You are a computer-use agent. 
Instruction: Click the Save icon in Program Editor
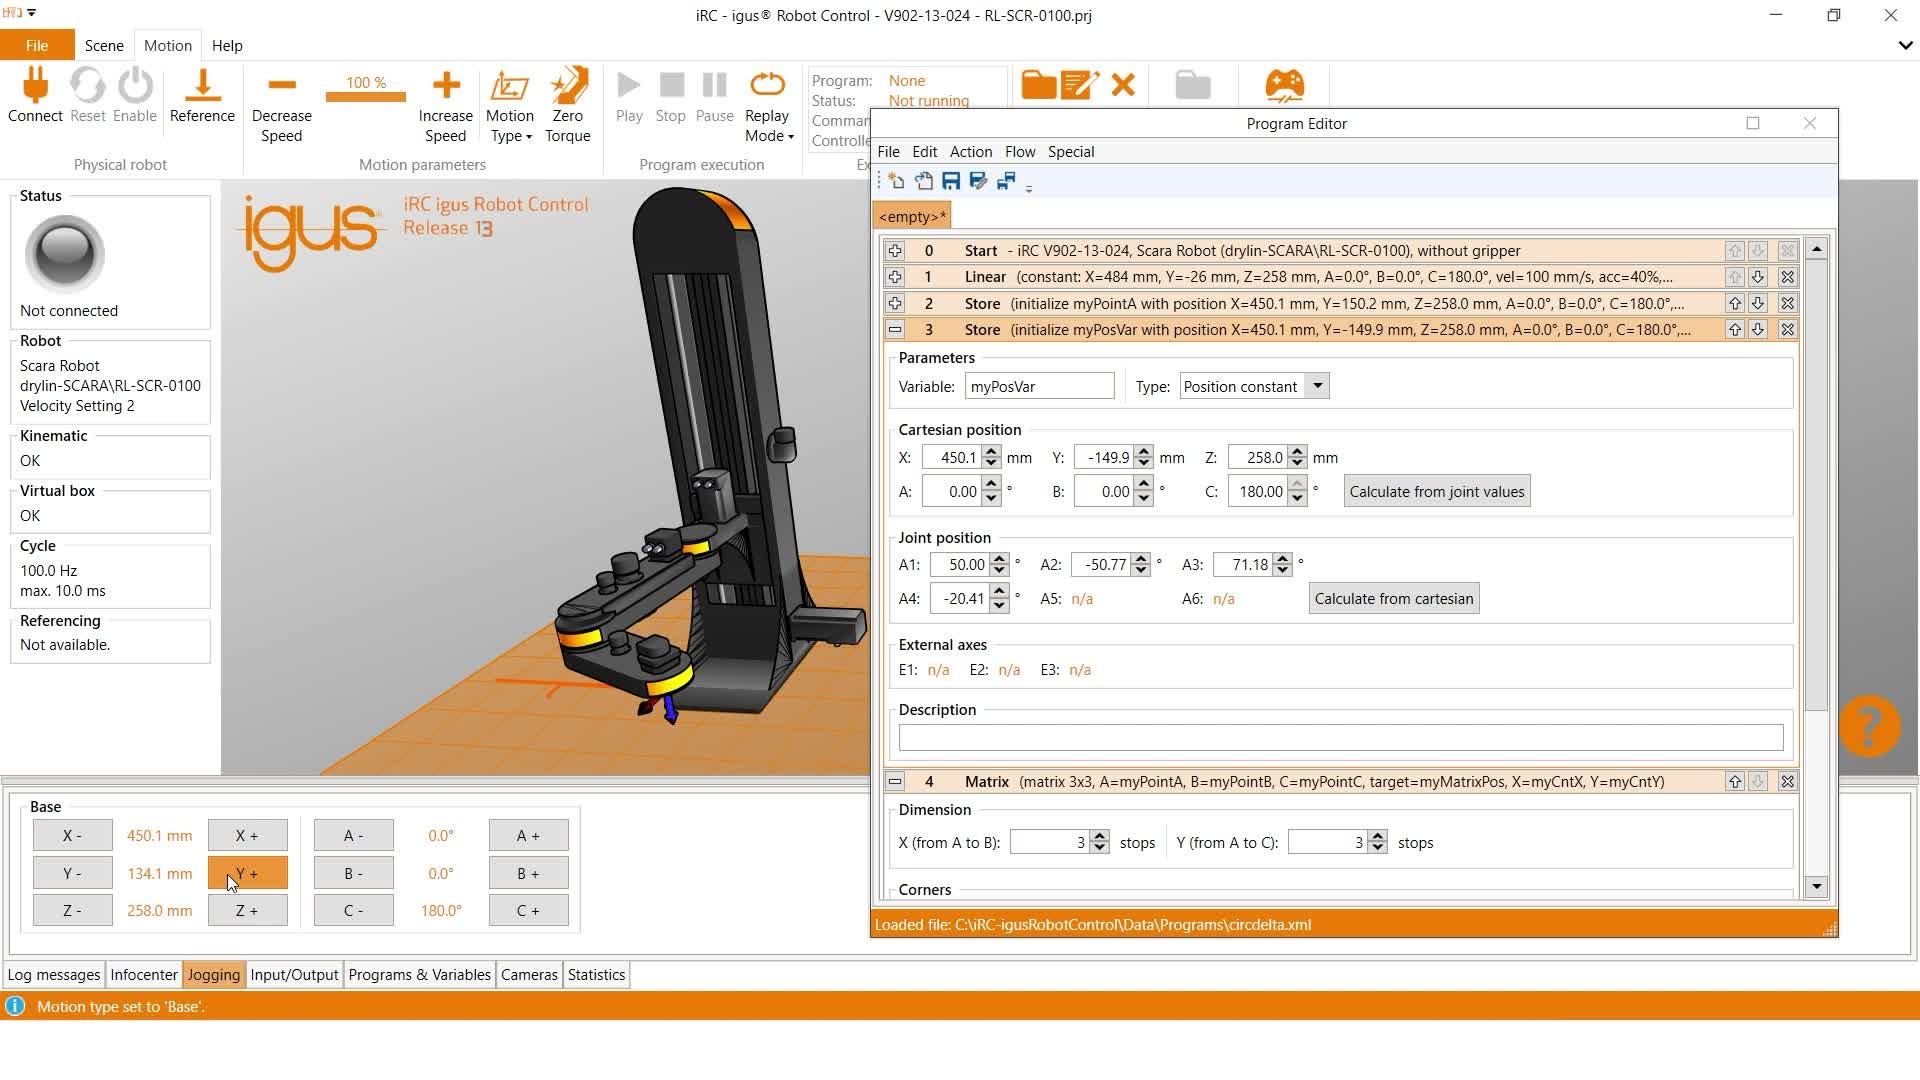pyautogui.click(x=951, y=181)
